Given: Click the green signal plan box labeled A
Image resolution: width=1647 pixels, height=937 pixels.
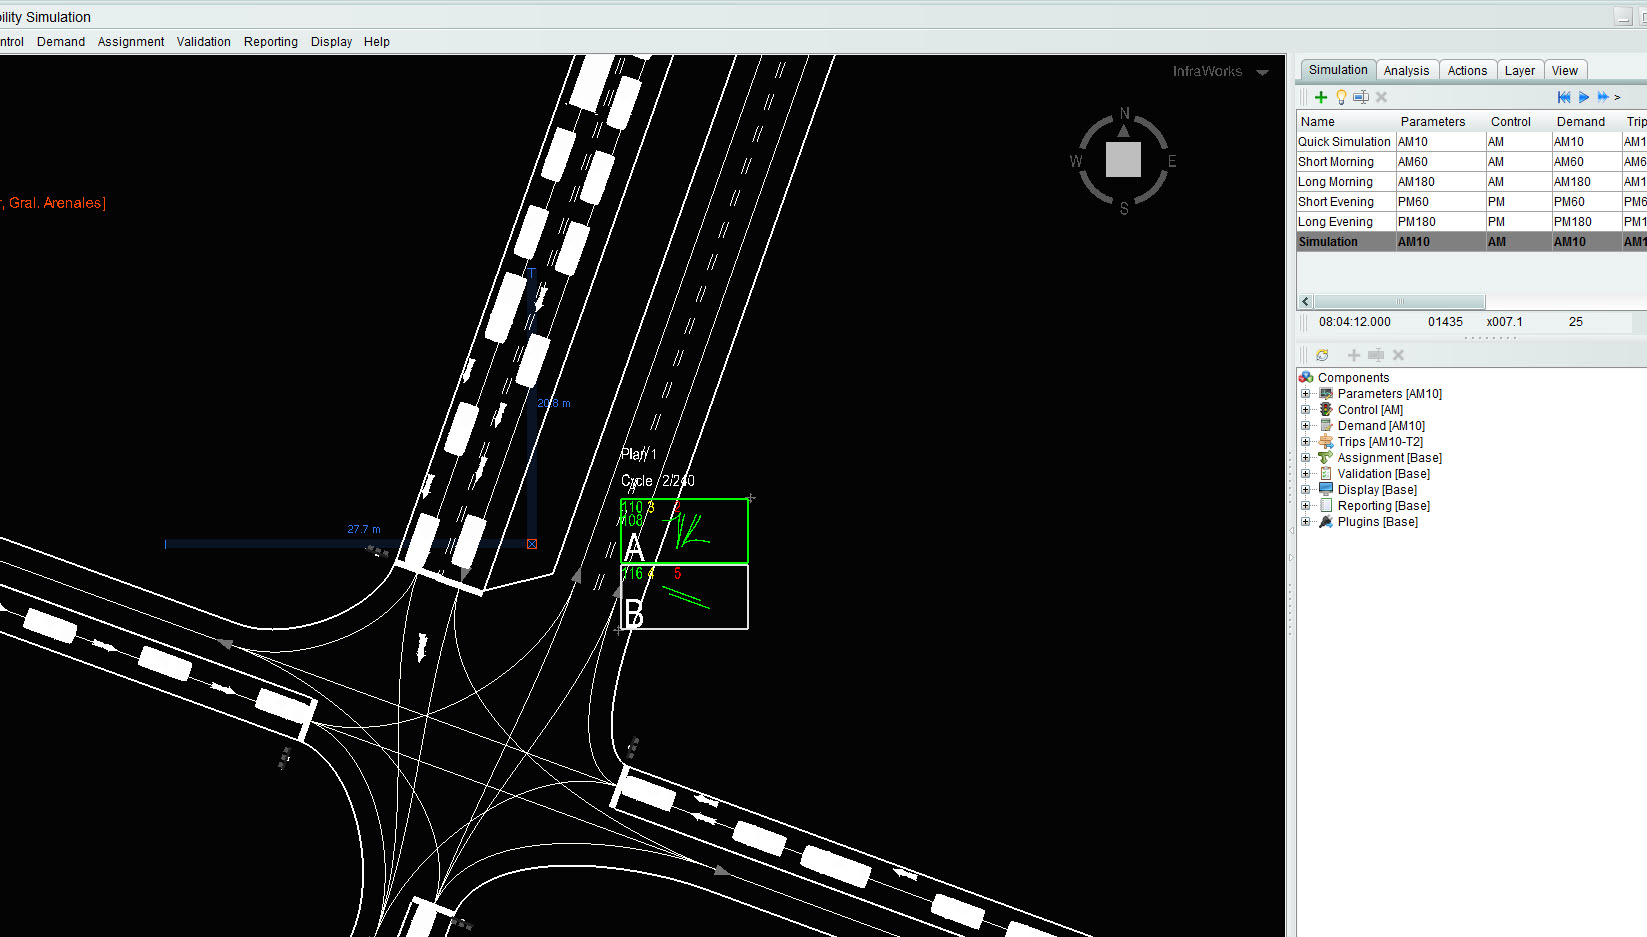Looking at the screenshot, I should click(x=684, y=530).
